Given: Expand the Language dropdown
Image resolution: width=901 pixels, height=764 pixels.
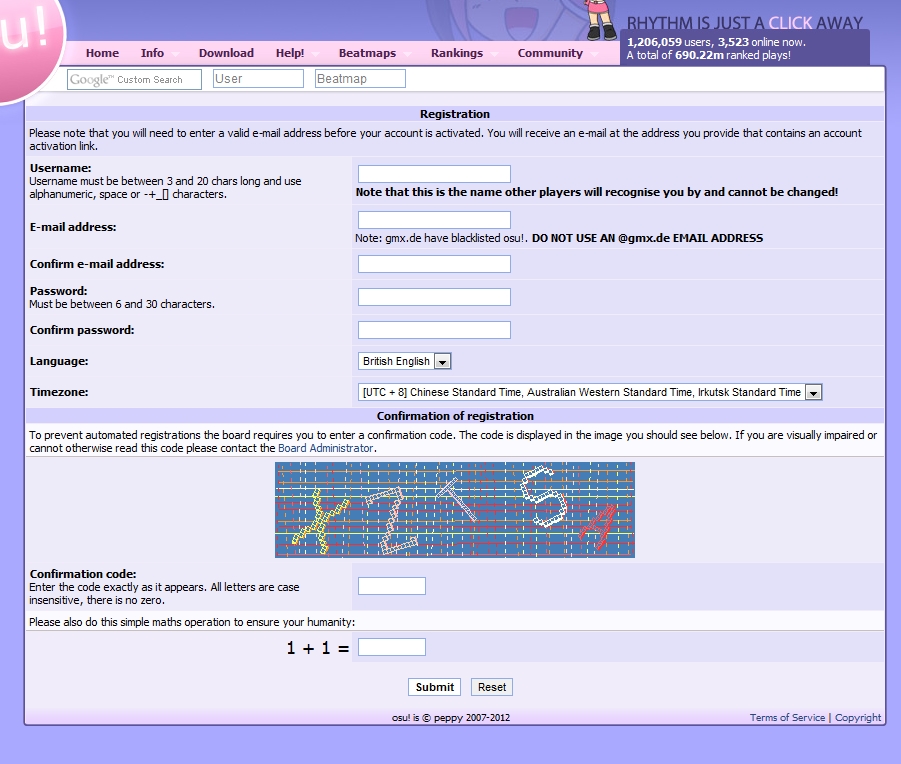Looking at the screenshot, I should [405, 361].
